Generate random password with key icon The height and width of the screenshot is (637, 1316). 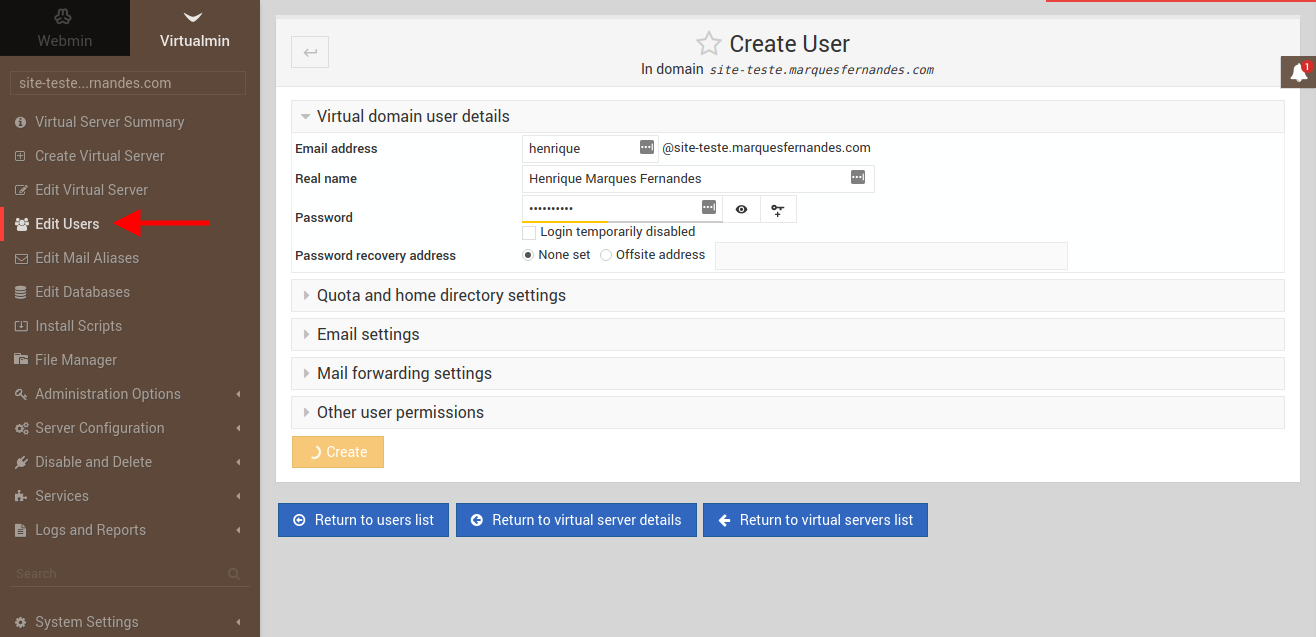pyautogui.click(x=778, y=209)
